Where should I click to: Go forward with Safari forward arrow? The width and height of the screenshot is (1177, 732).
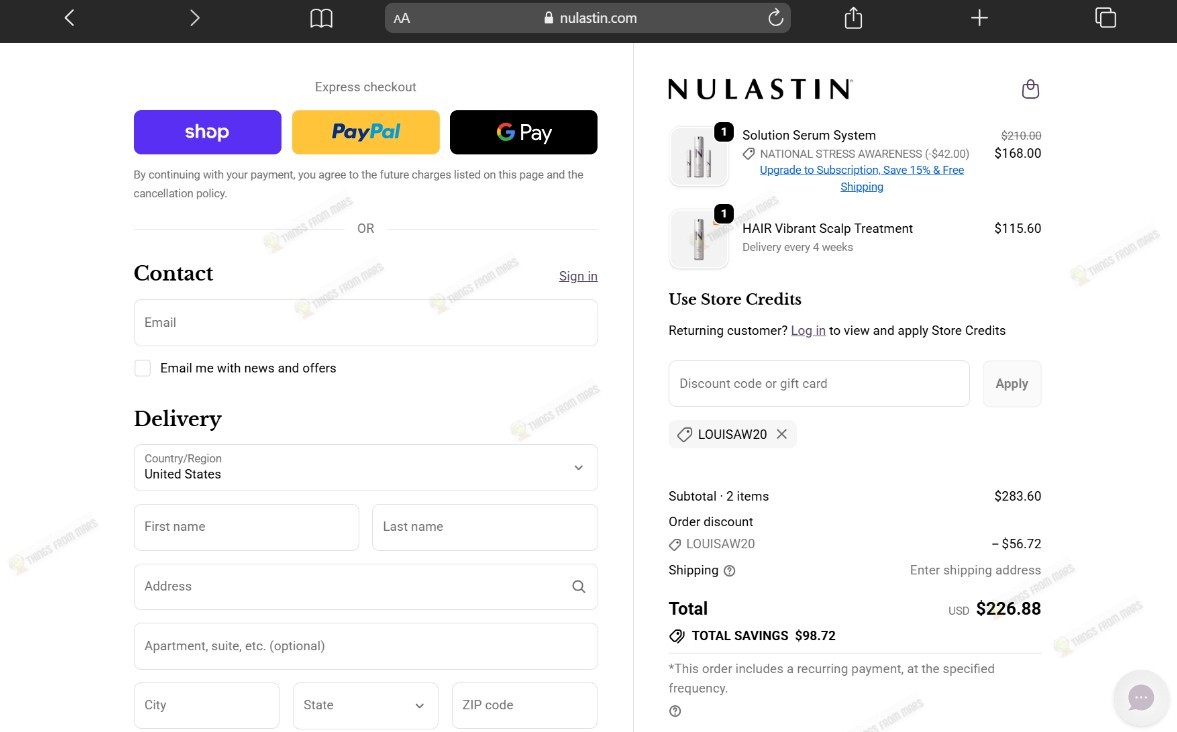(194, 17)
